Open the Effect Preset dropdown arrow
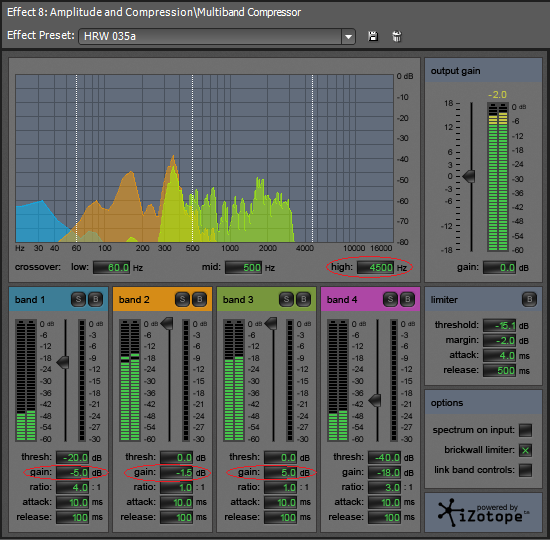550x540 pixels. point(348,36)
